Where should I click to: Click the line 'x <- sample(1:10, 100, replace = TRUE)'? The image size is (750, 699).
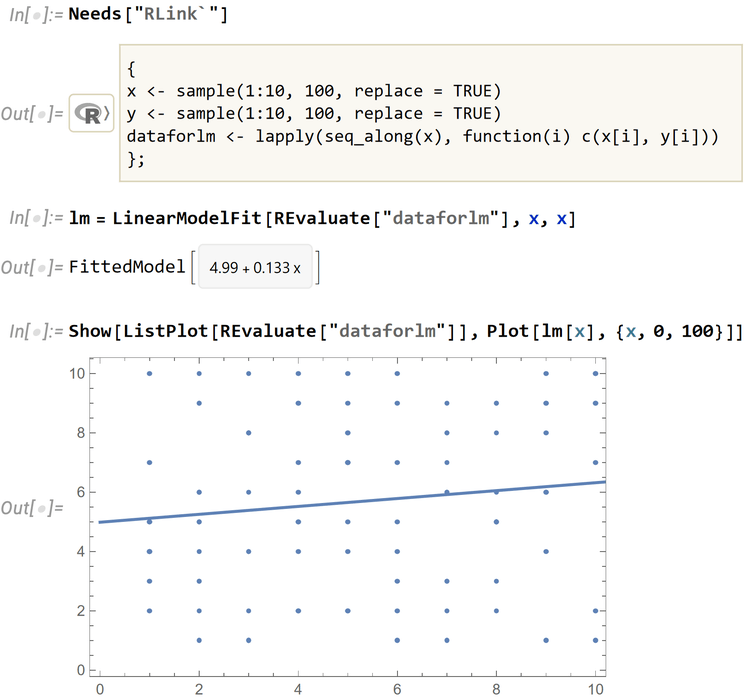[314, 90]
